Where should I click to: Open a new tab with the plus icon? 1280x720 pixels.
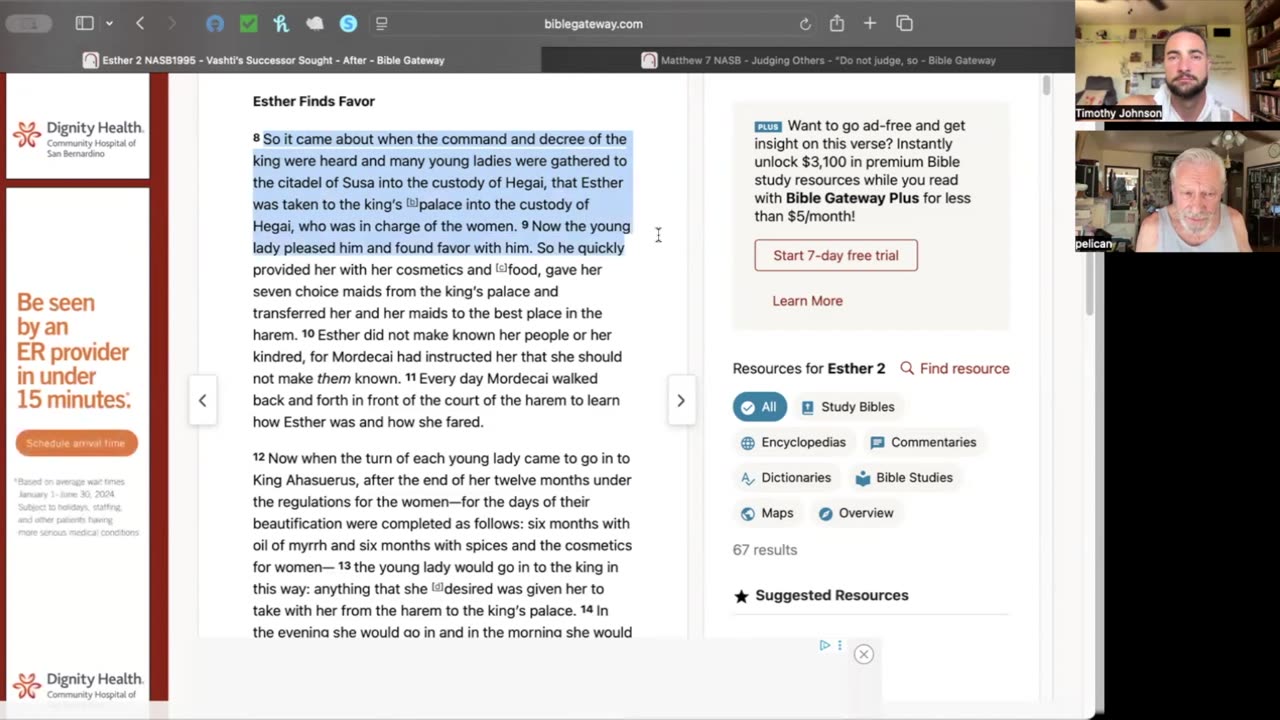click(870, 23)
